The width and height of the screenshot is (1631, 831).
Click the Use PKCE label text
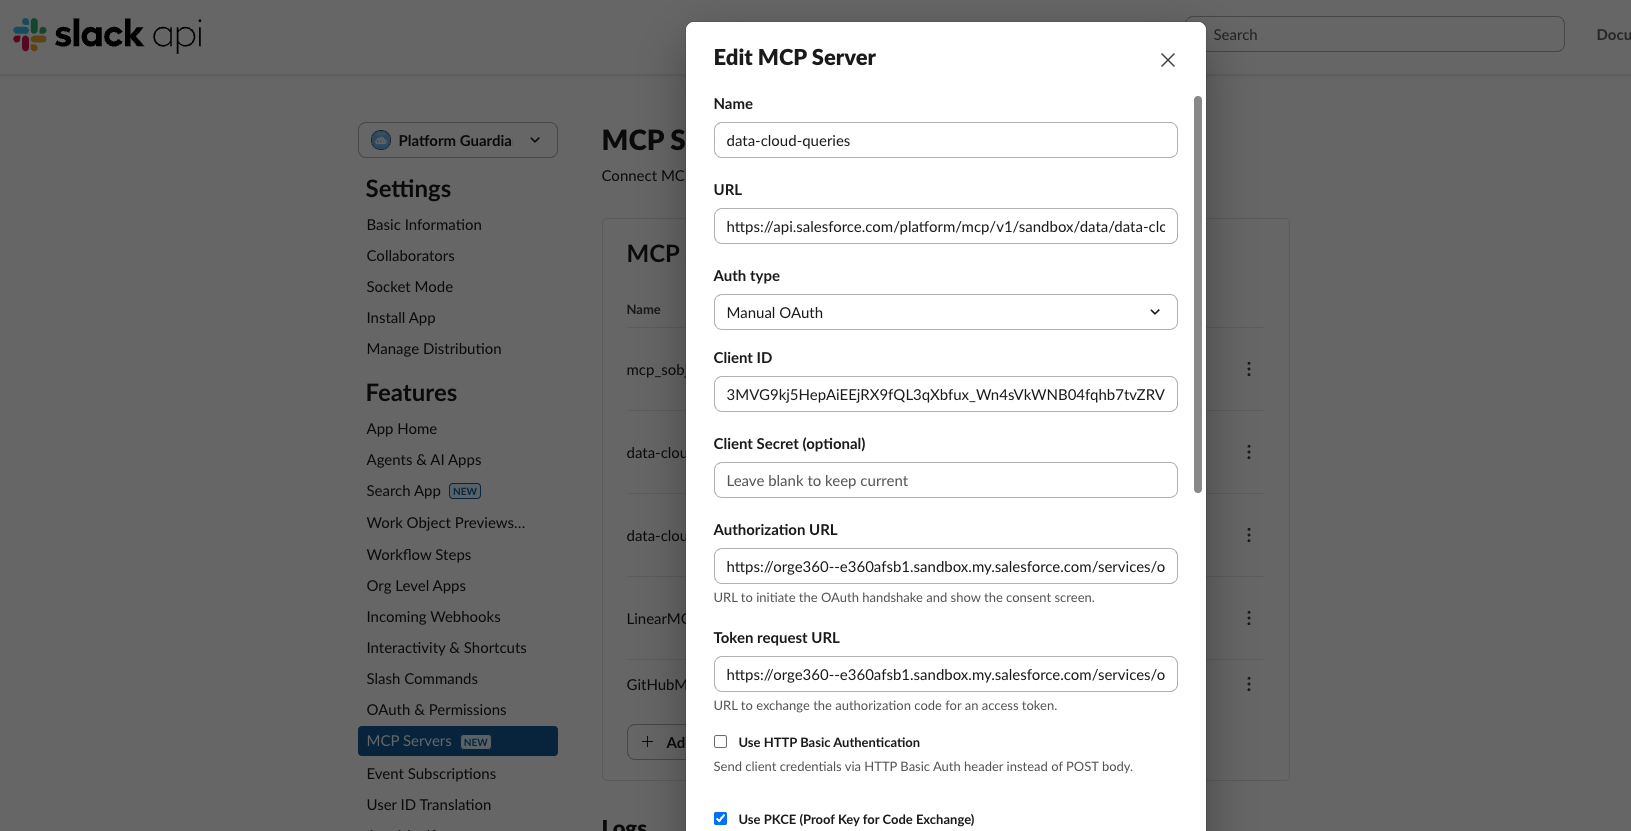click(x=856, y=819)
